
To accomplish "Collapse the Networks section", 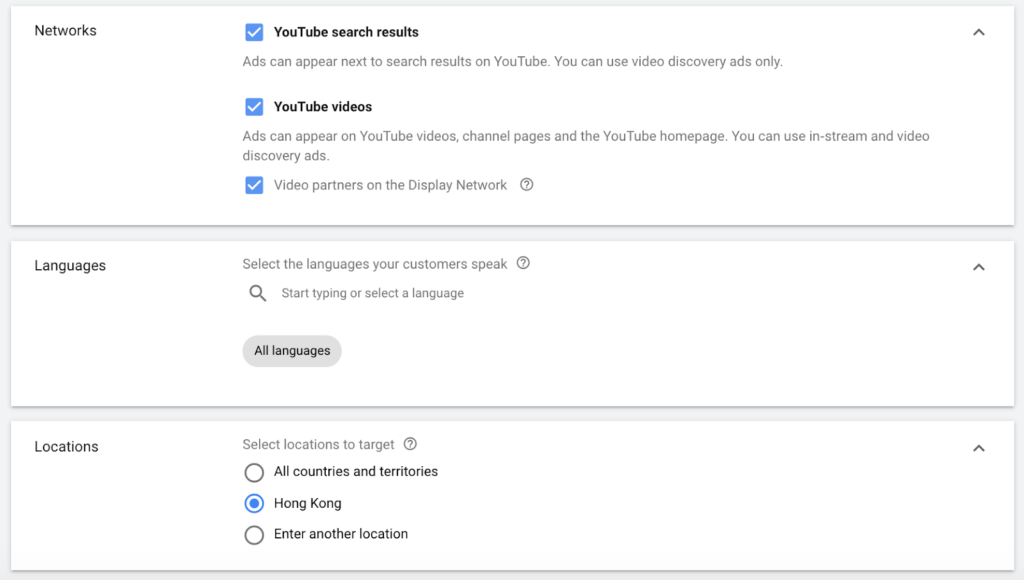I will coord(978,32).
